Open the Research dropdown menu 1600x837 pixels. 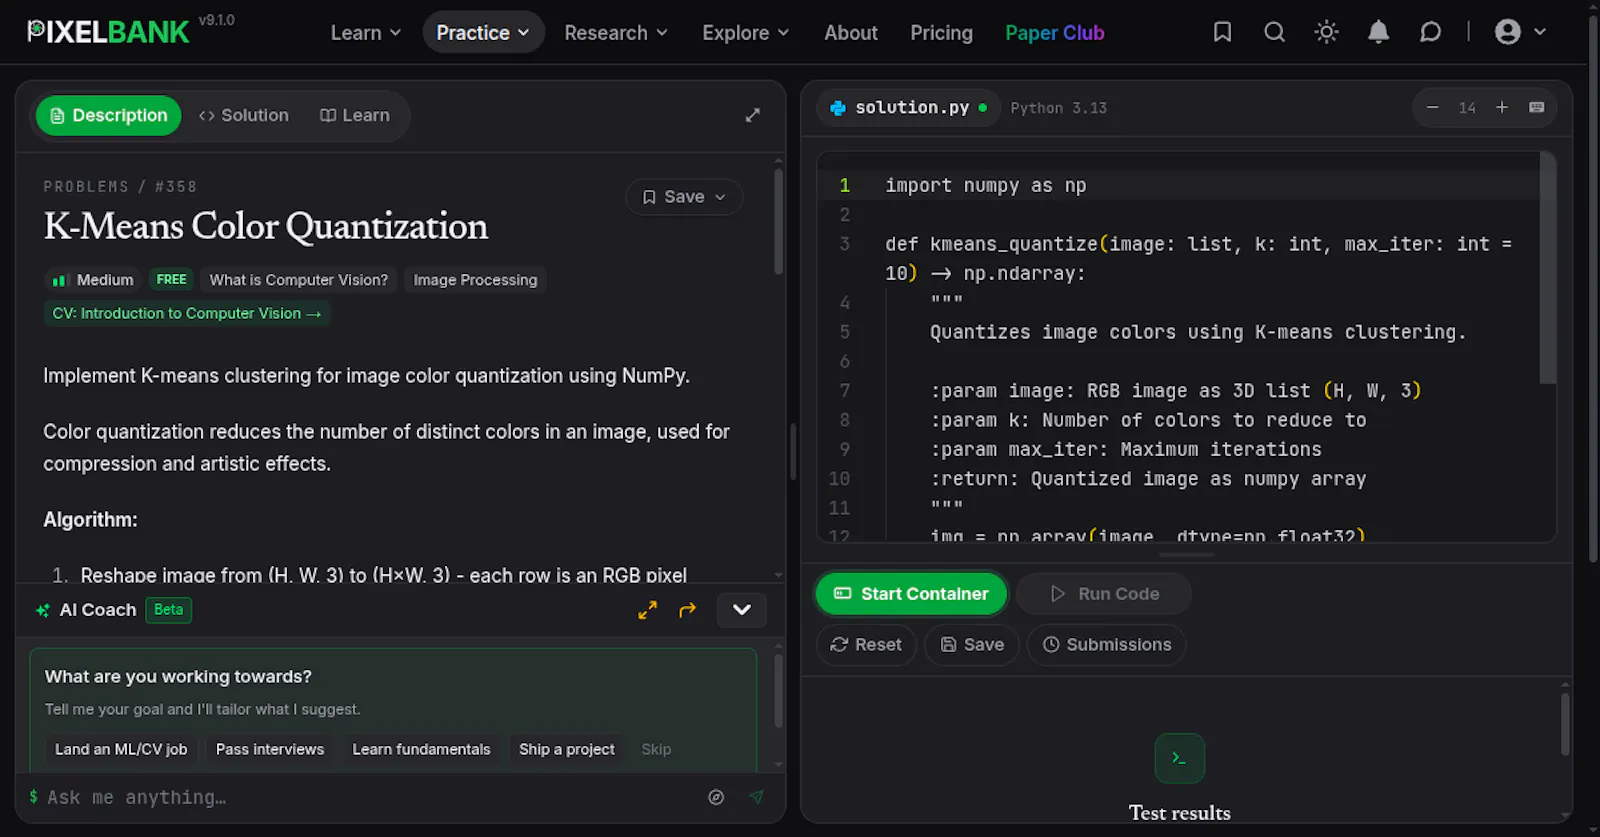616,33
